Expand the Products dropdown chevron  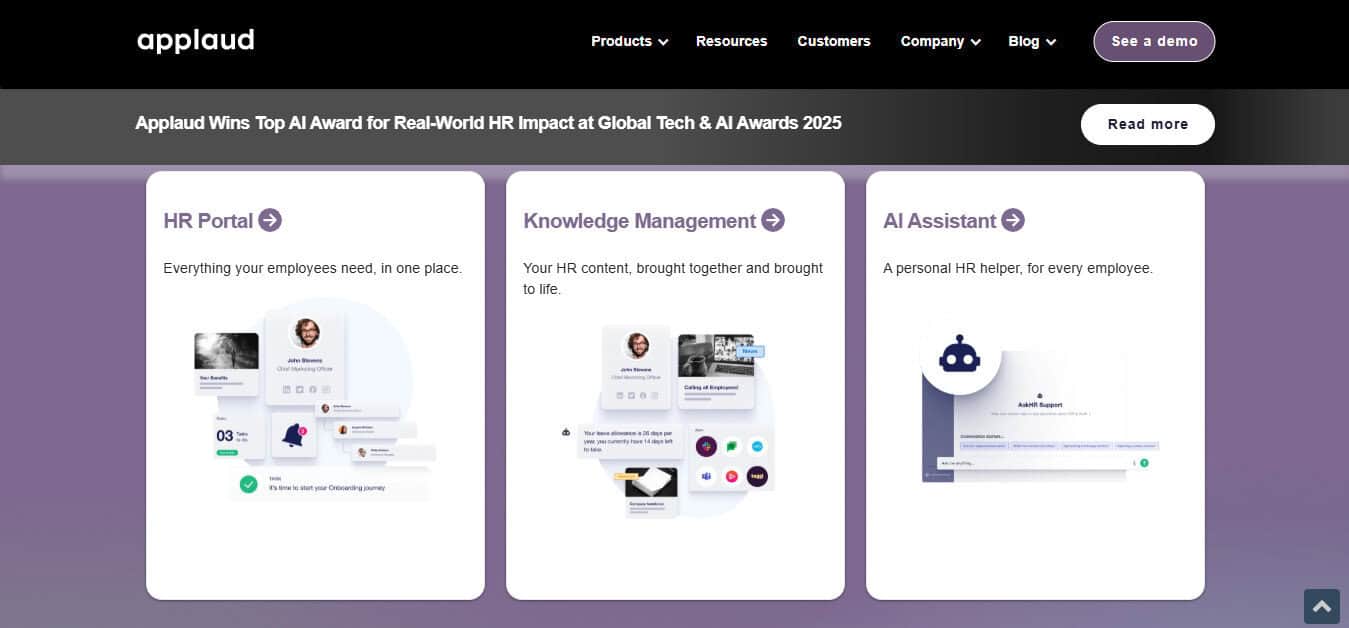(x=663, y=42)
